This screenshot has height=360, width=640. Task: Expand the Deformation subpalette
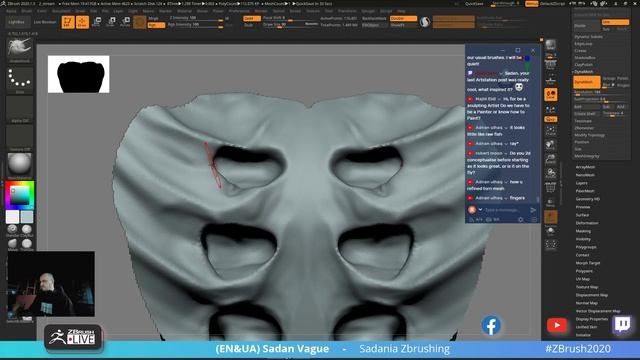point(587,223)
